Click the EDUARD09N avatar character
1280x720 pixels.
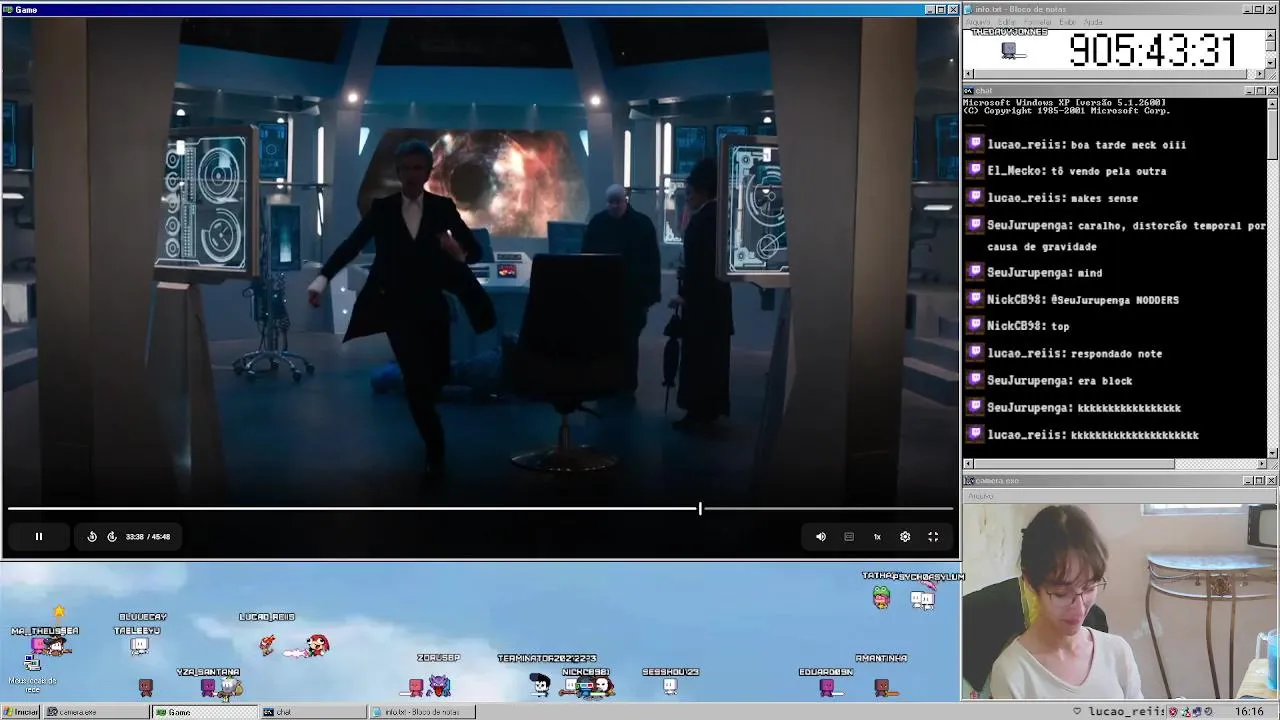[x=827, y=687]
